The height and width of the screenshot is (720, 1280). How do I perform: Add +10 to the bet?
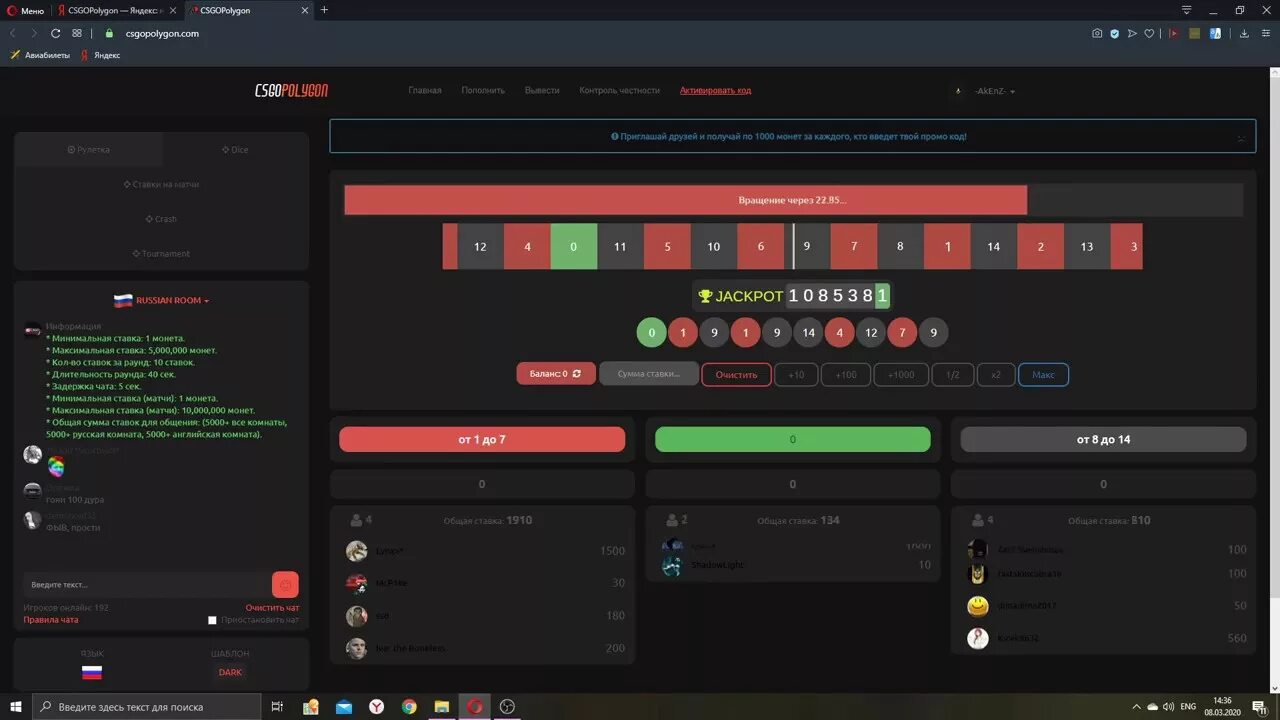point(796,374)
